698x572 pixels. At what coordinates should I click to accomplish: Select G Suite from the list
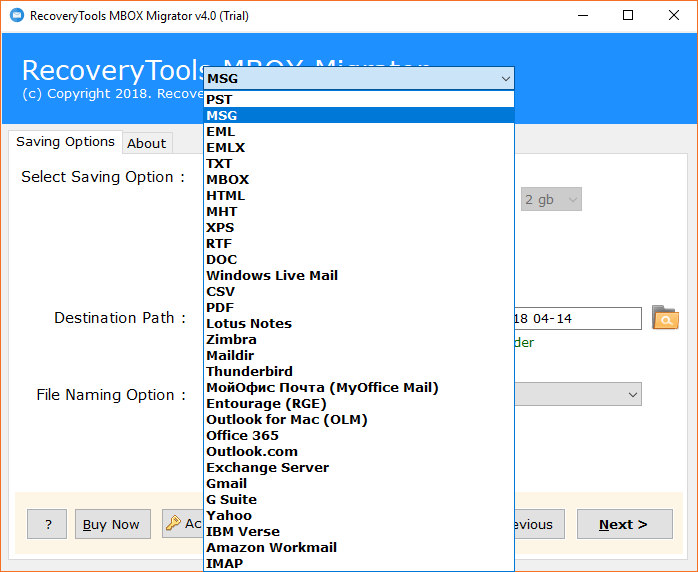point(359,500)
